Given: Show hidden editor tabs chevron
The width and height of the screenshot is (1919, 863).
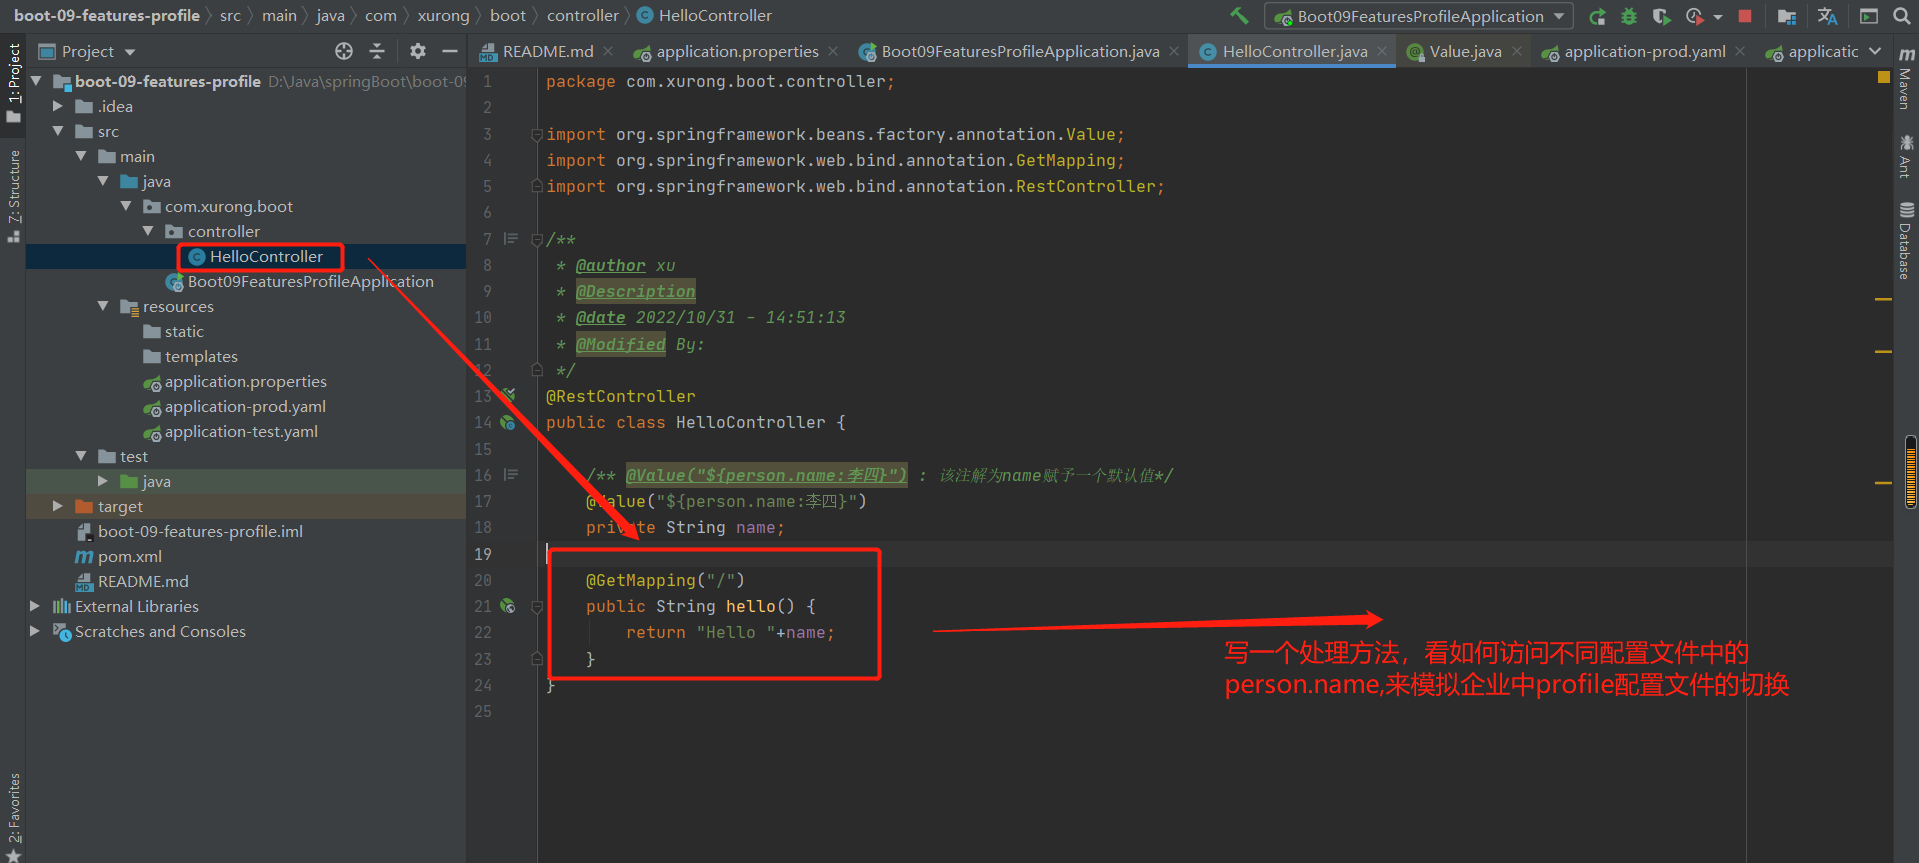Looking at the screenshot, I should [x=1875, y=51].
